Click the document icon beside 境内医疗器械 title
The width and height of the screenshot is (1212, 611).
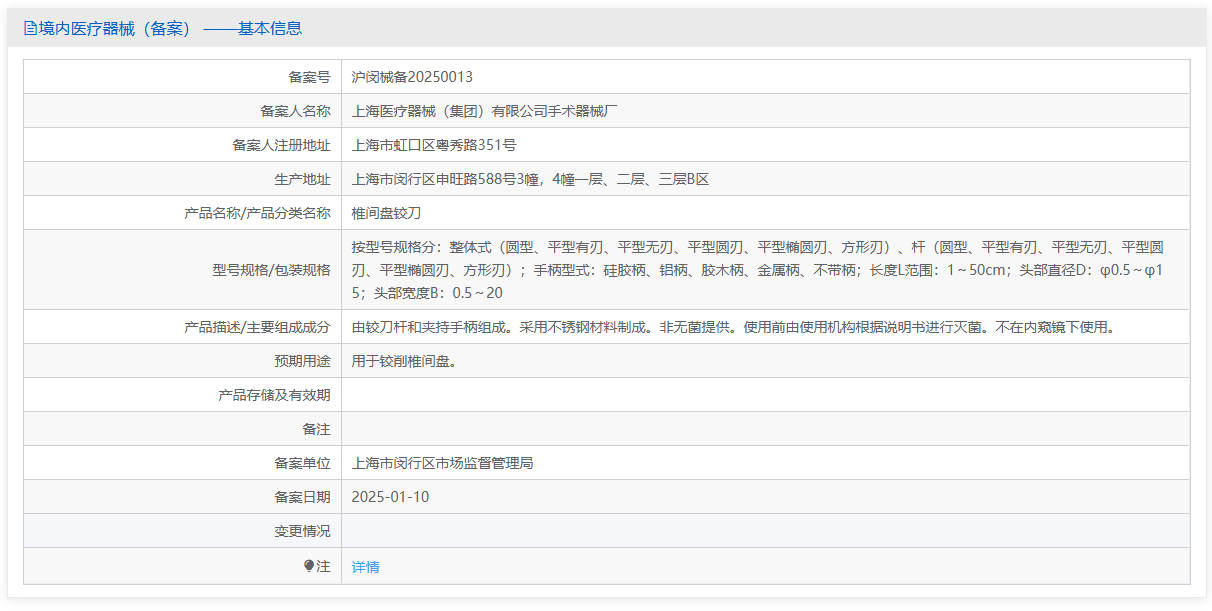pyautogui.click(x=30, y=29)
